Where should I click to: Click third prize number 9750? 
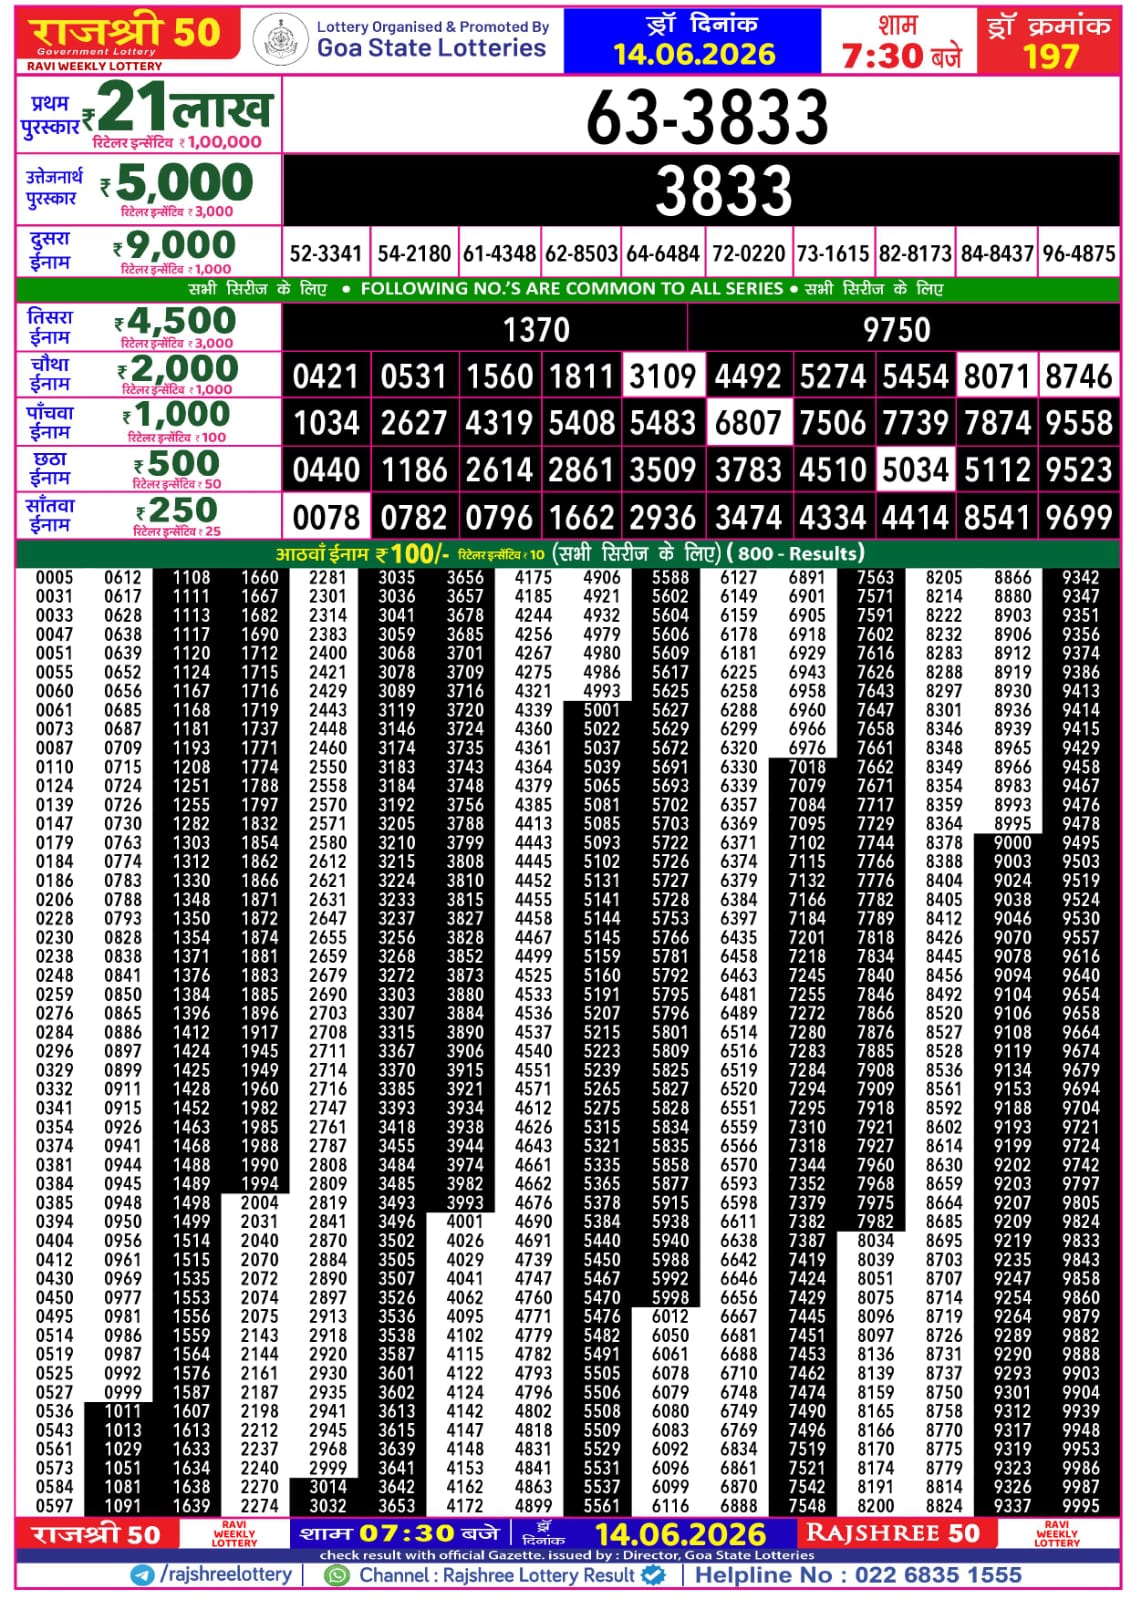896,329
